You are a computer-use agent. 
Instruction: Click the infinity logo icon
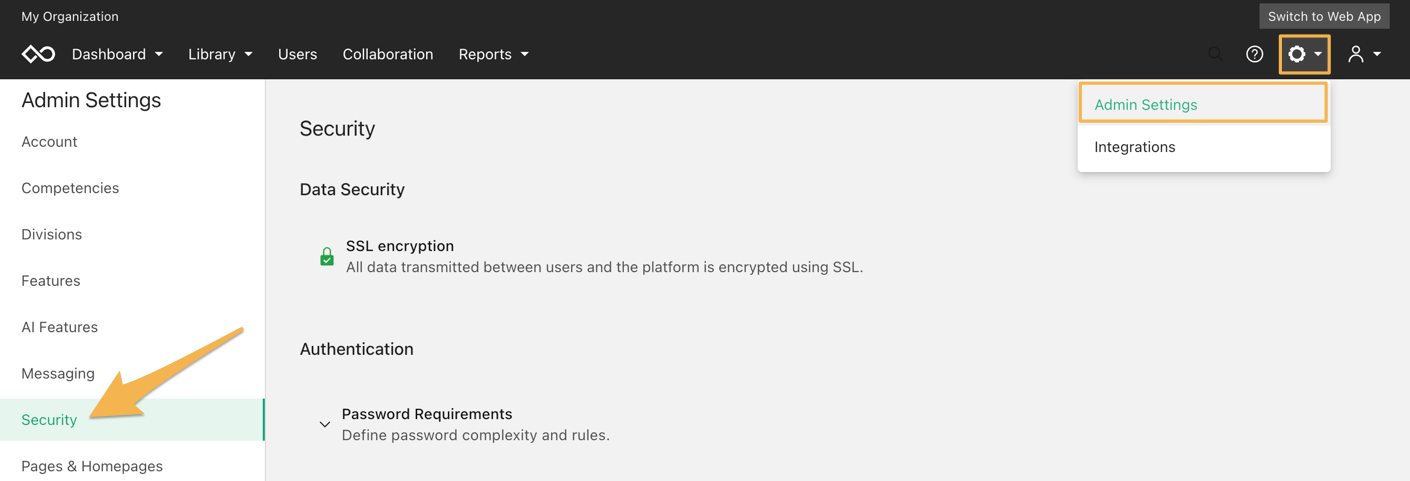pos(38,54)
